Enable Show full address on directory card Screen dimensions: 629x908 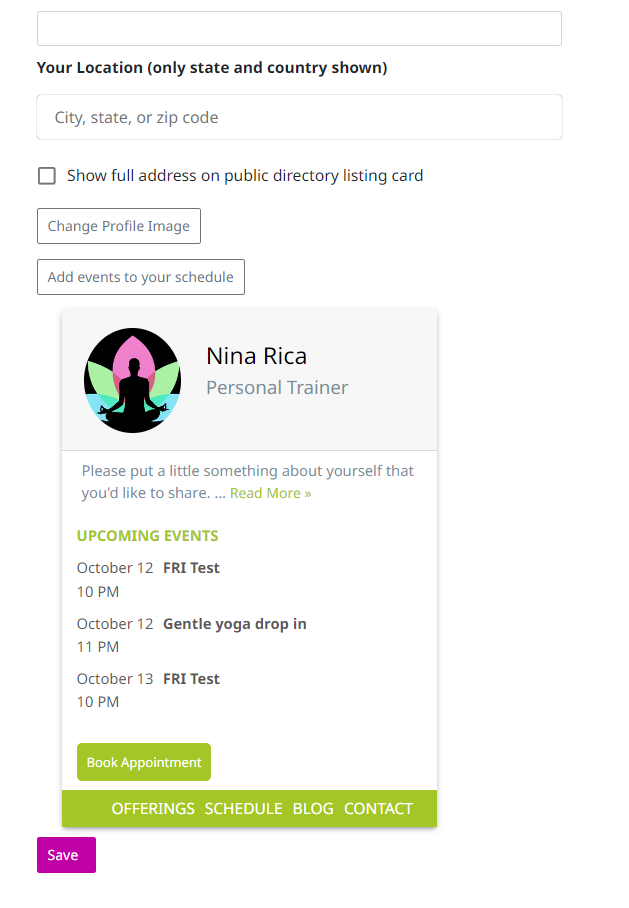[47, 175]
